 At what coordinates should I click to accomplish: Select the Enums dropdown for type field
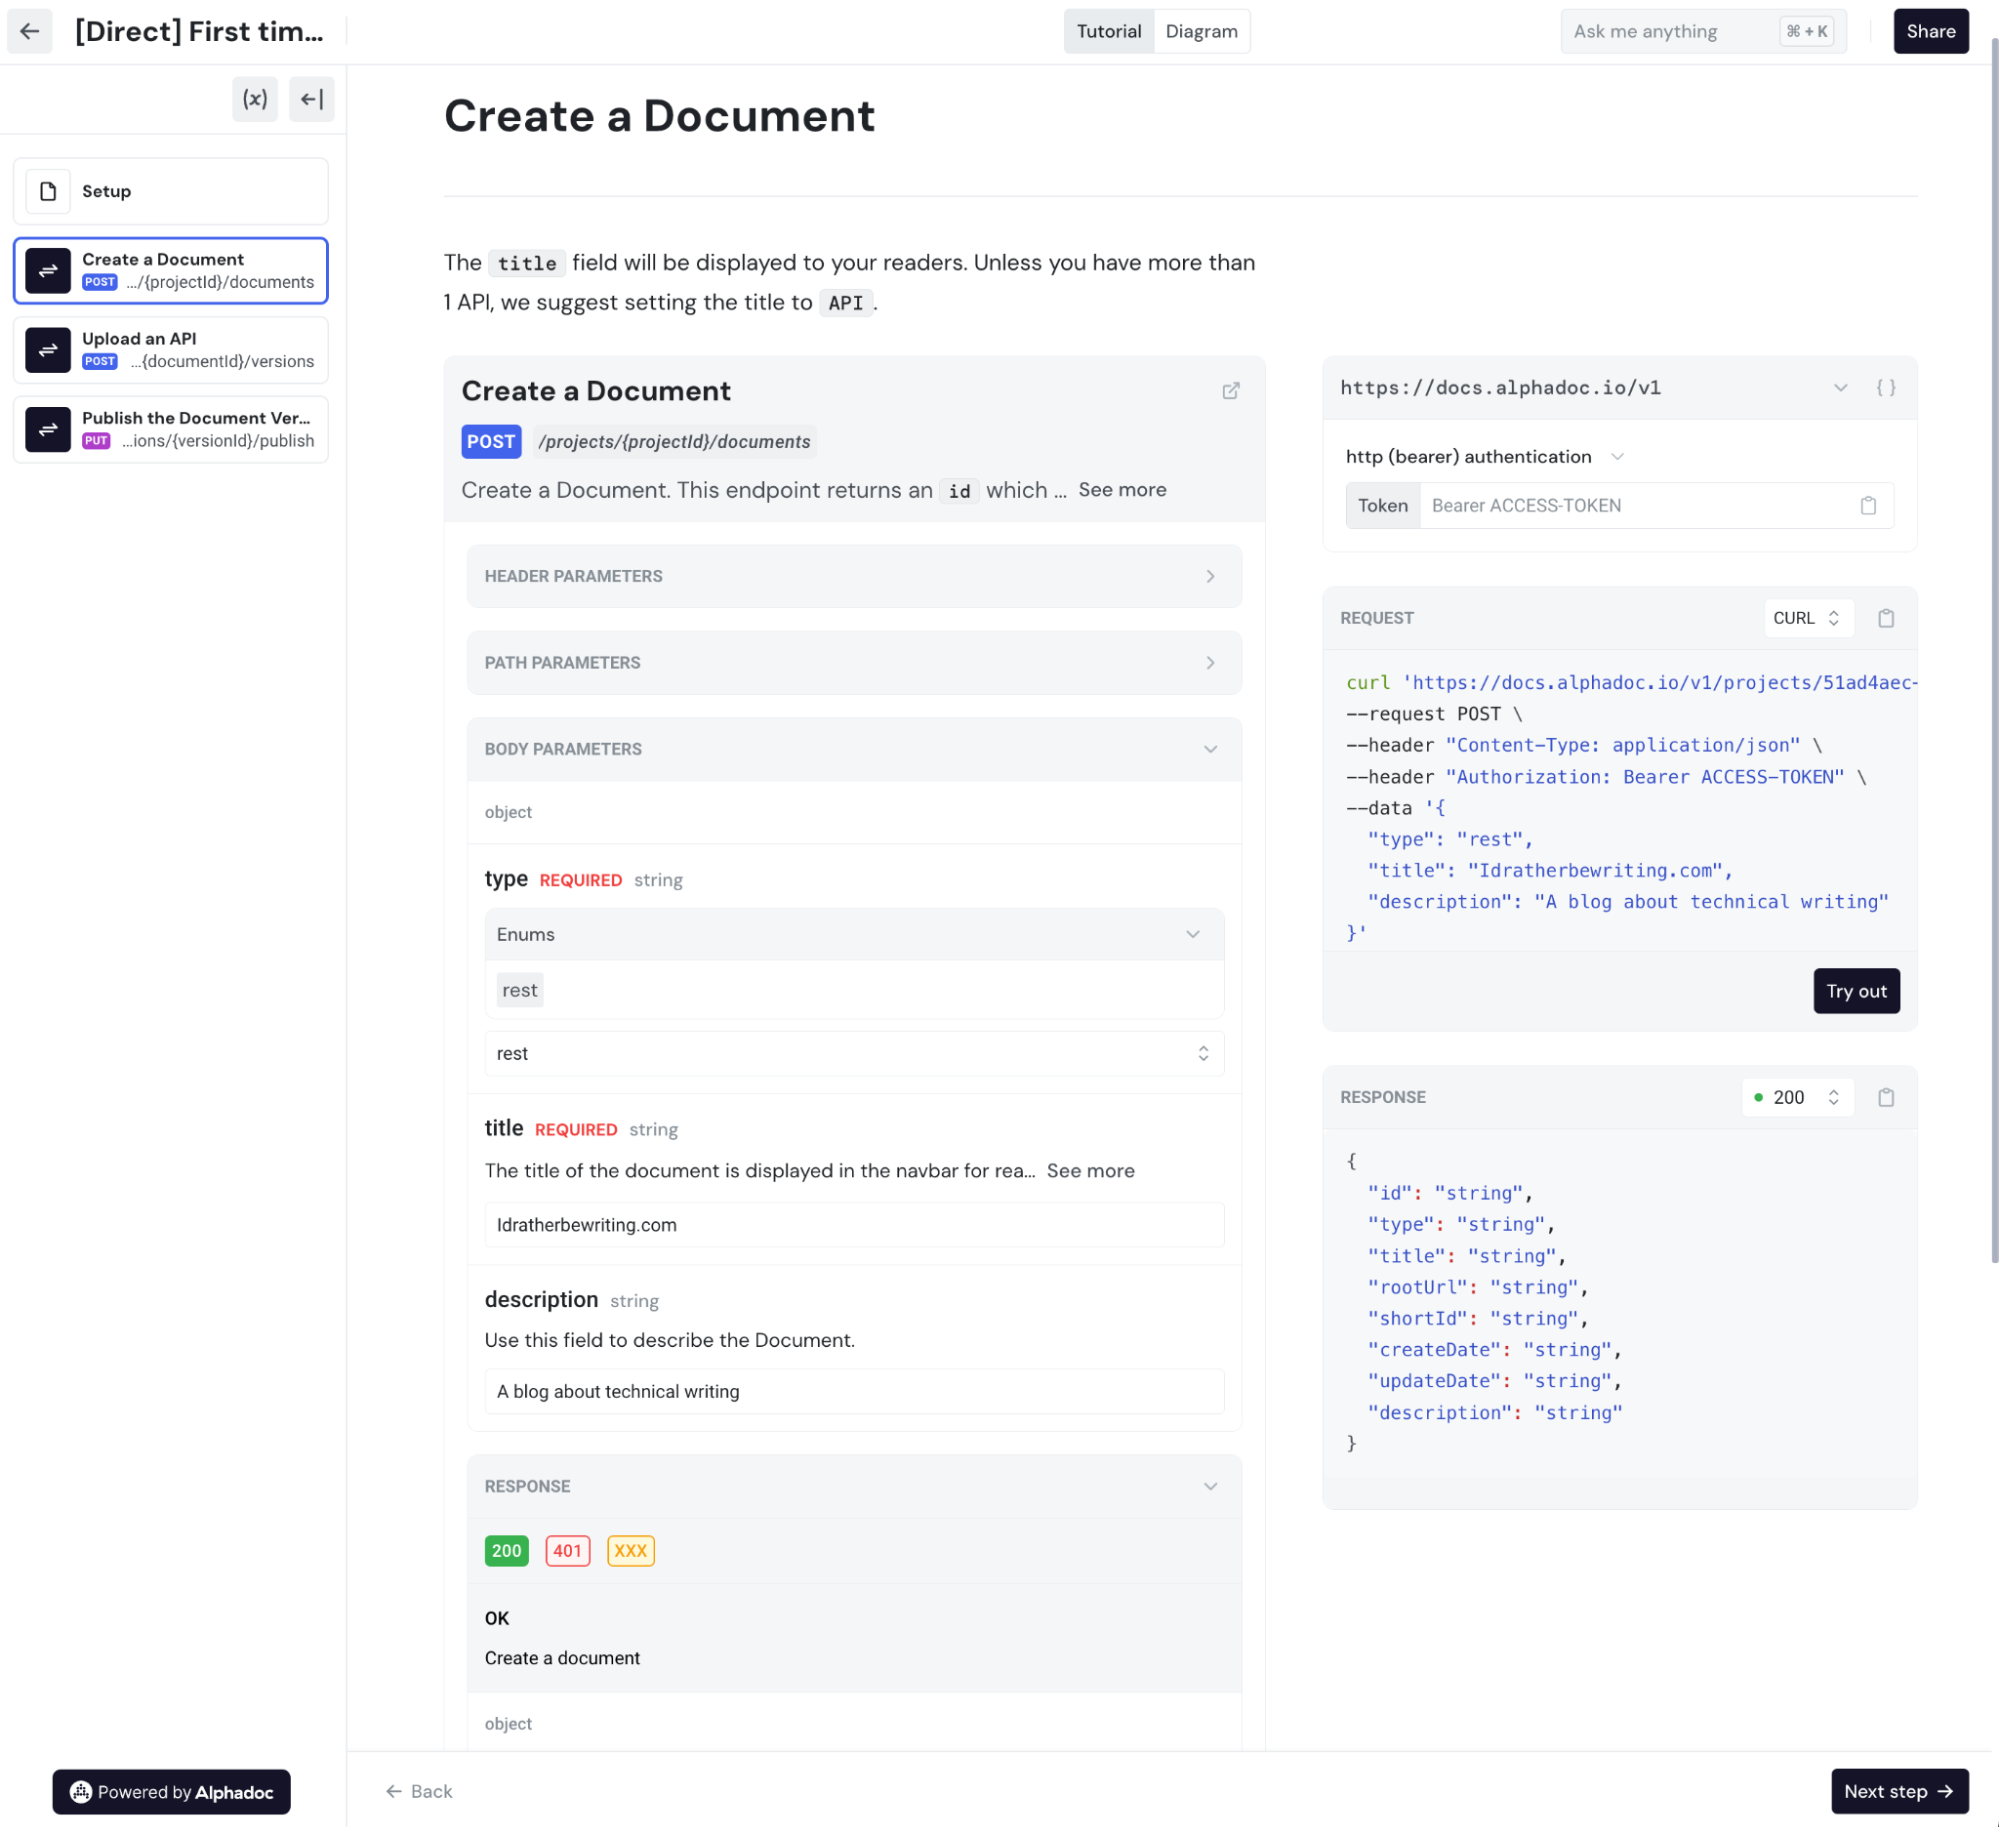[x=853, y=935]
